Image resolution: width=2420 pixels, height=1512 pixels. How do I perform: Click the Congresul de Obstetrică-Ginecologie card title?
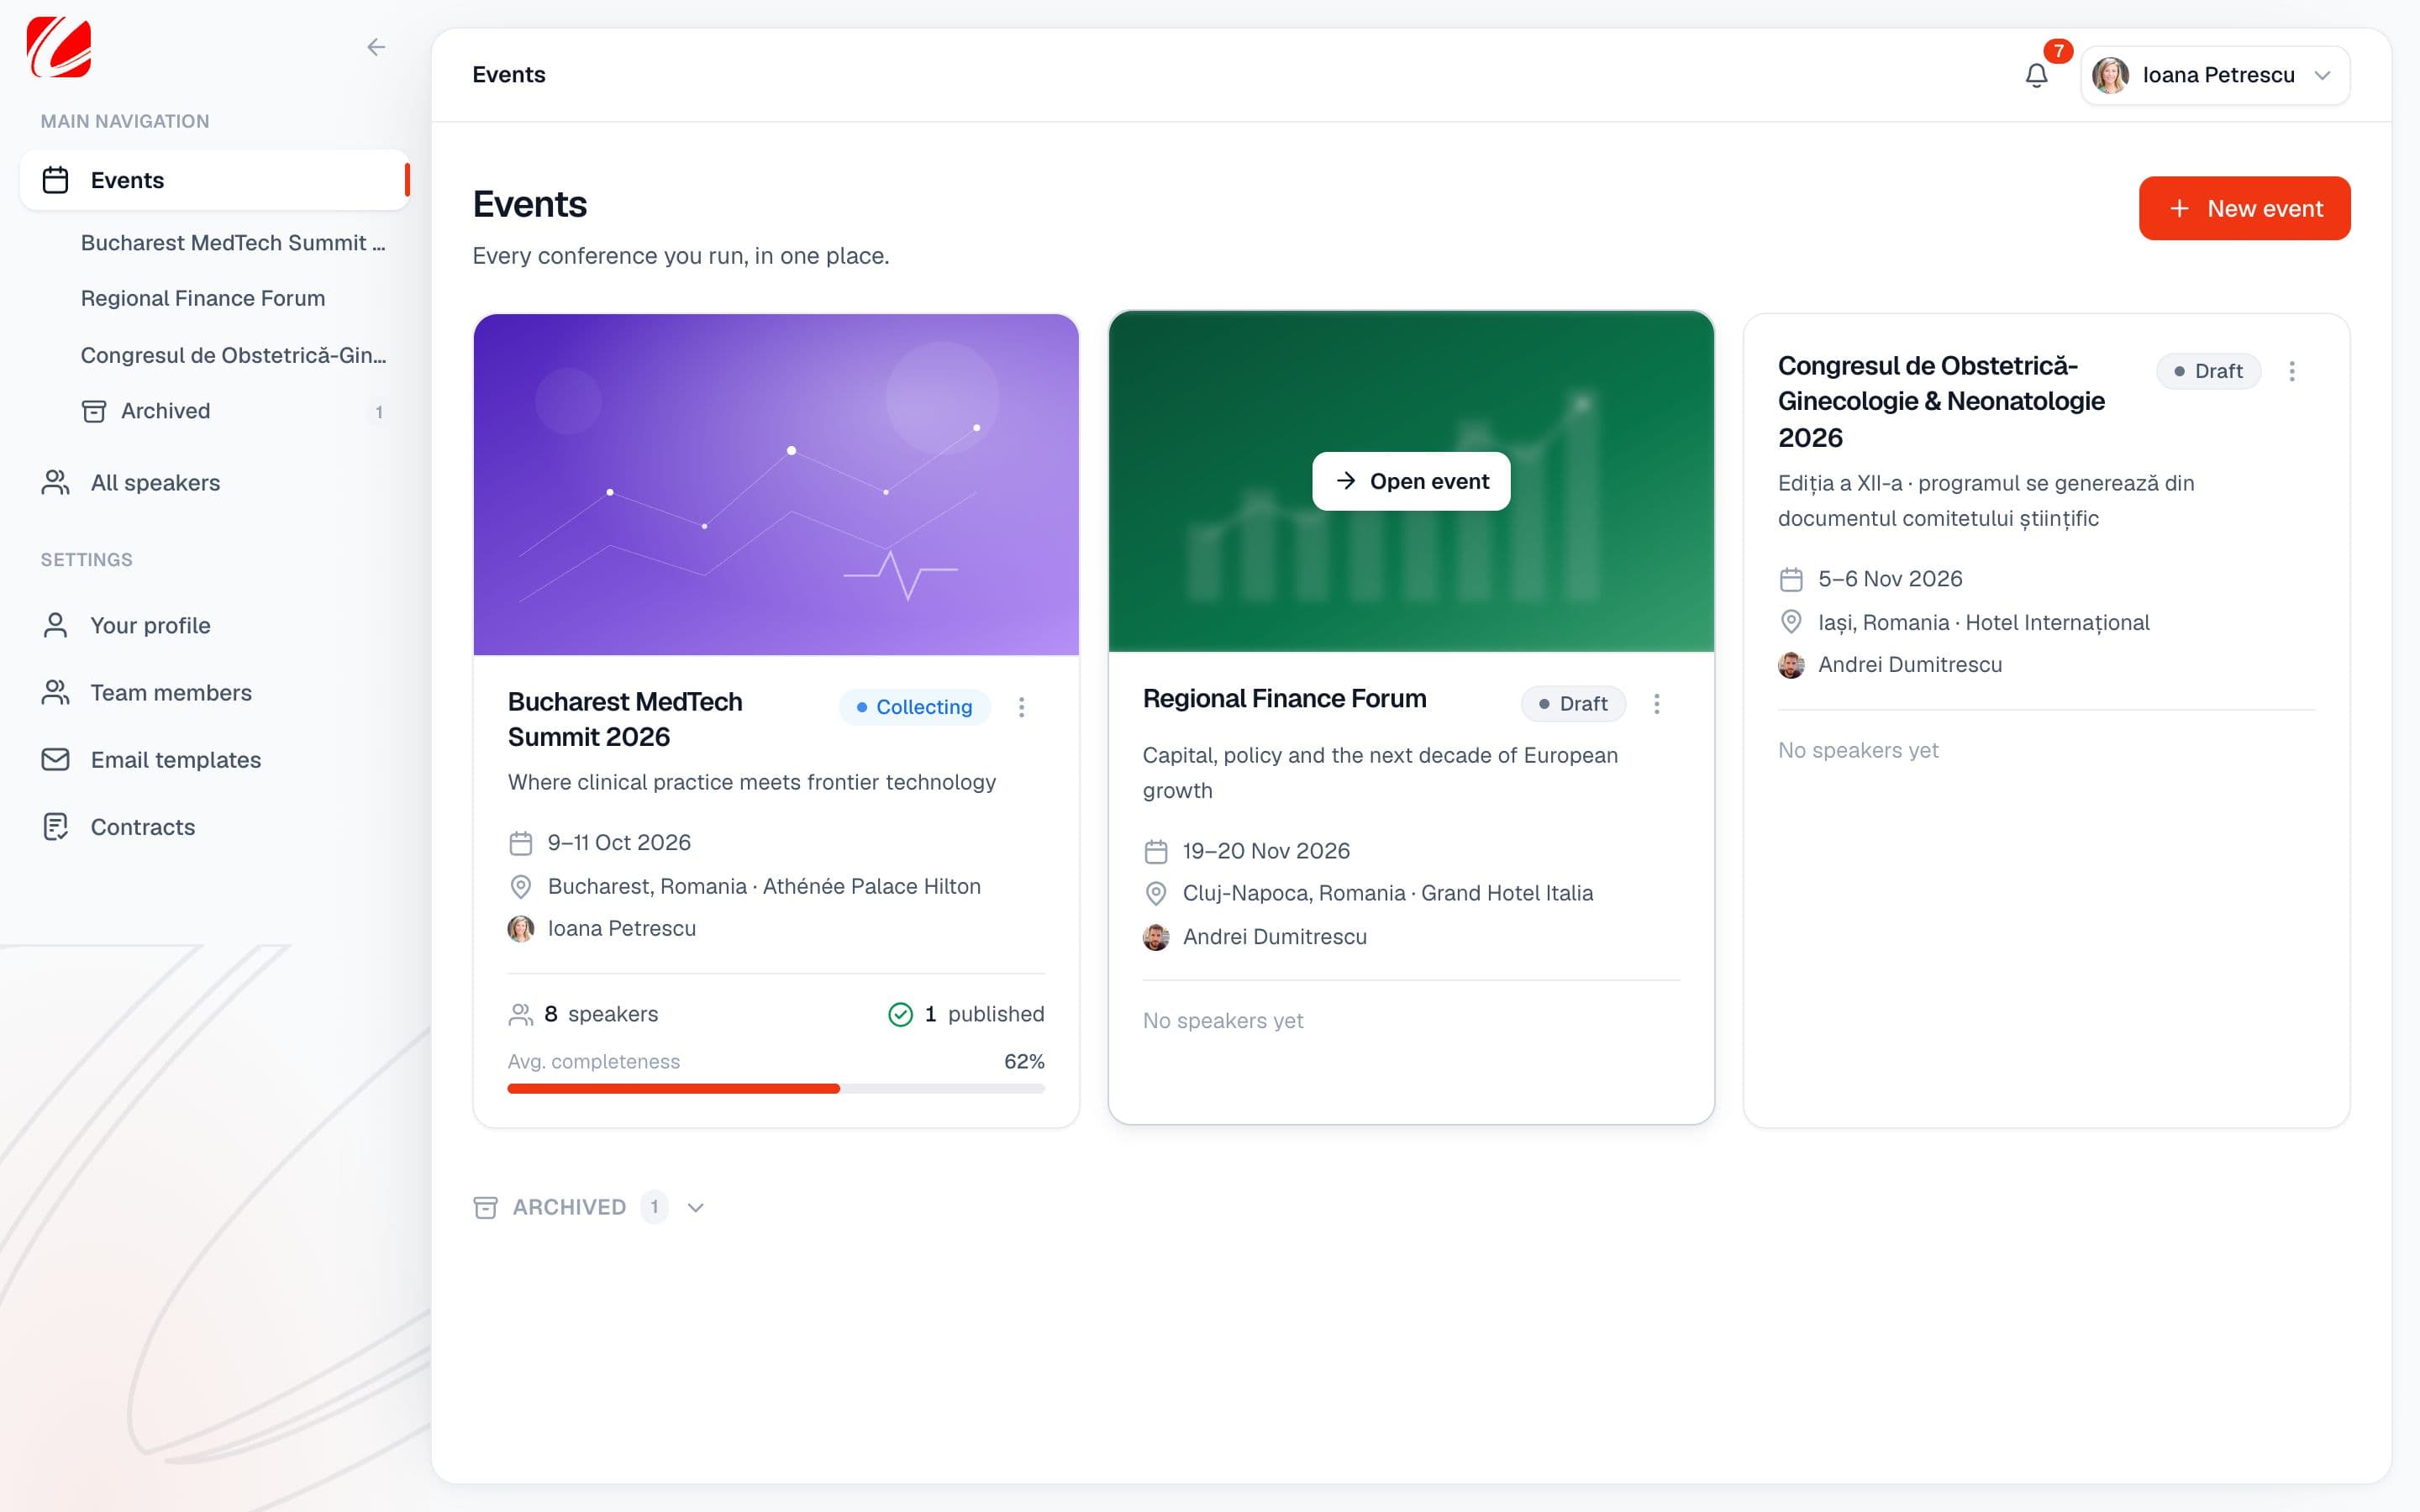1941,402
